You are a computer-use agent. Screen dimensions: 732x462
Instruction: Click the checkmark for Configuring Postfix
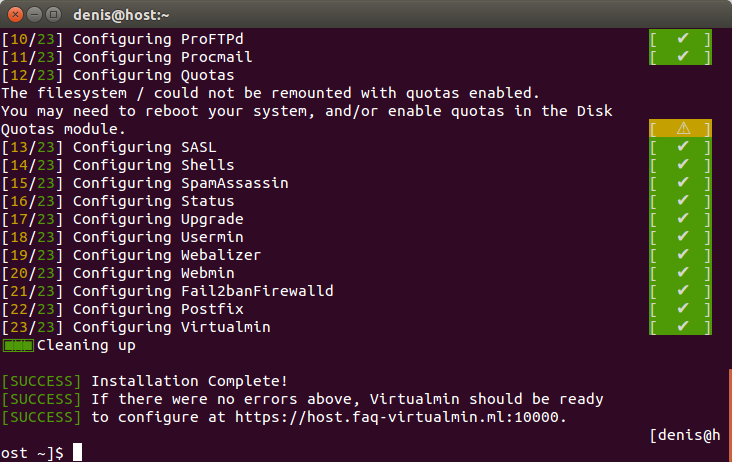pyautogui.click(x=683, y=308)
